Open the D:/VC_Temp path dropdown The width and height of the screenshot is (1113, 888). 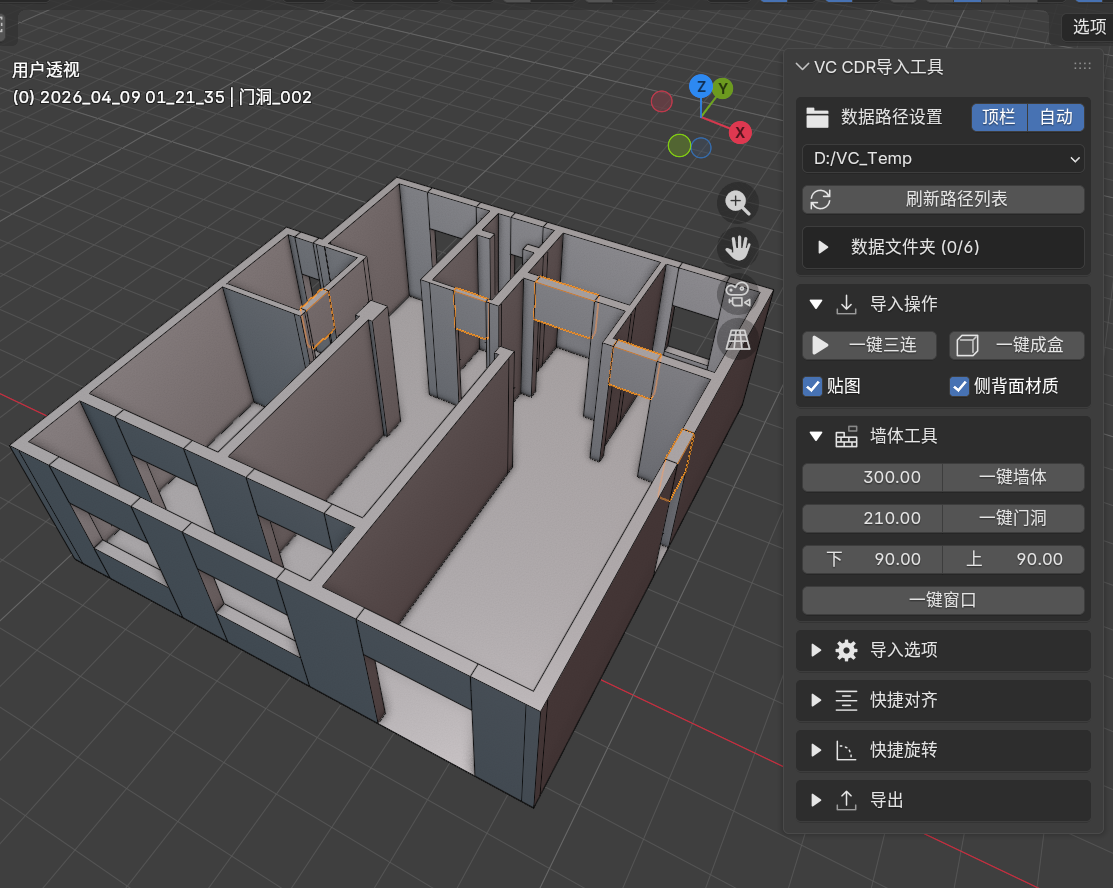point(943,158)
